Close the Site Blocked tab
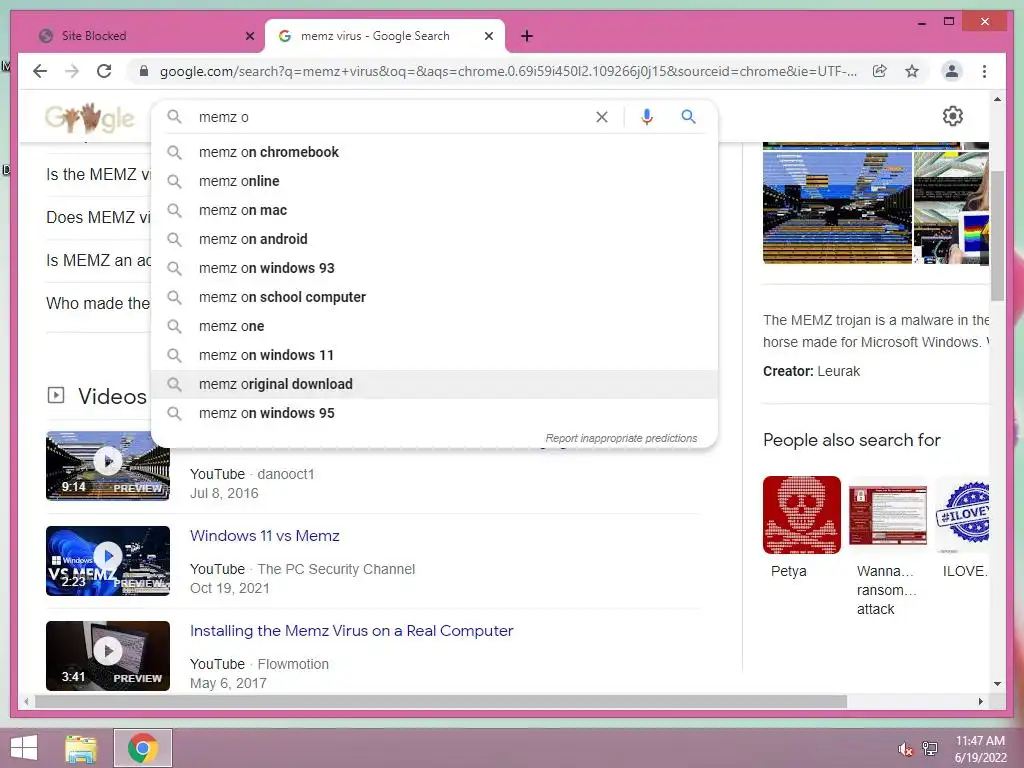The height and width of the screenshot is (768, 1024). (x=249, y=36)
